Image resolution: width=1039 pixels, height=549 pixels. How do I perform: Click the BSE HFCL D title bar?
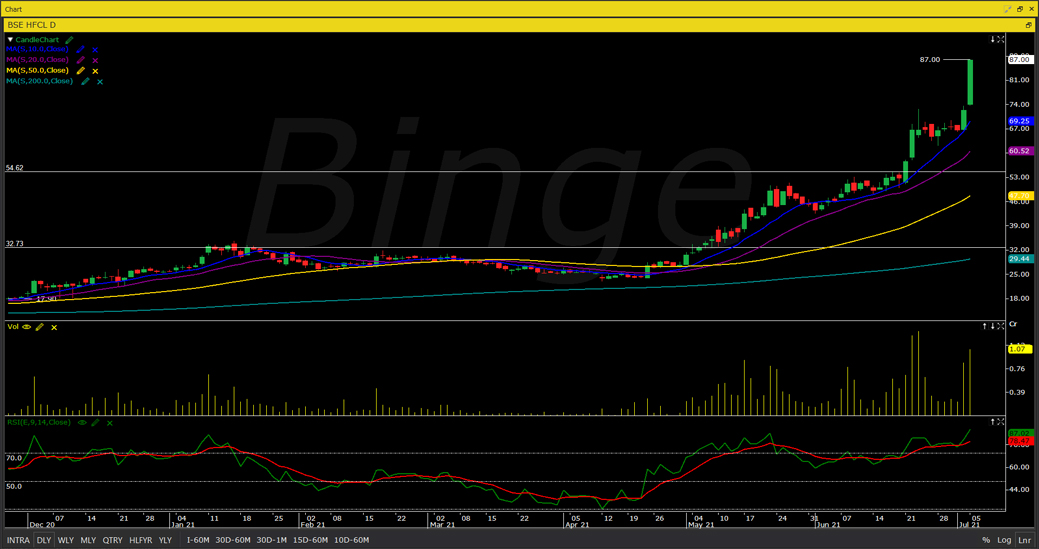click(520, 25)
